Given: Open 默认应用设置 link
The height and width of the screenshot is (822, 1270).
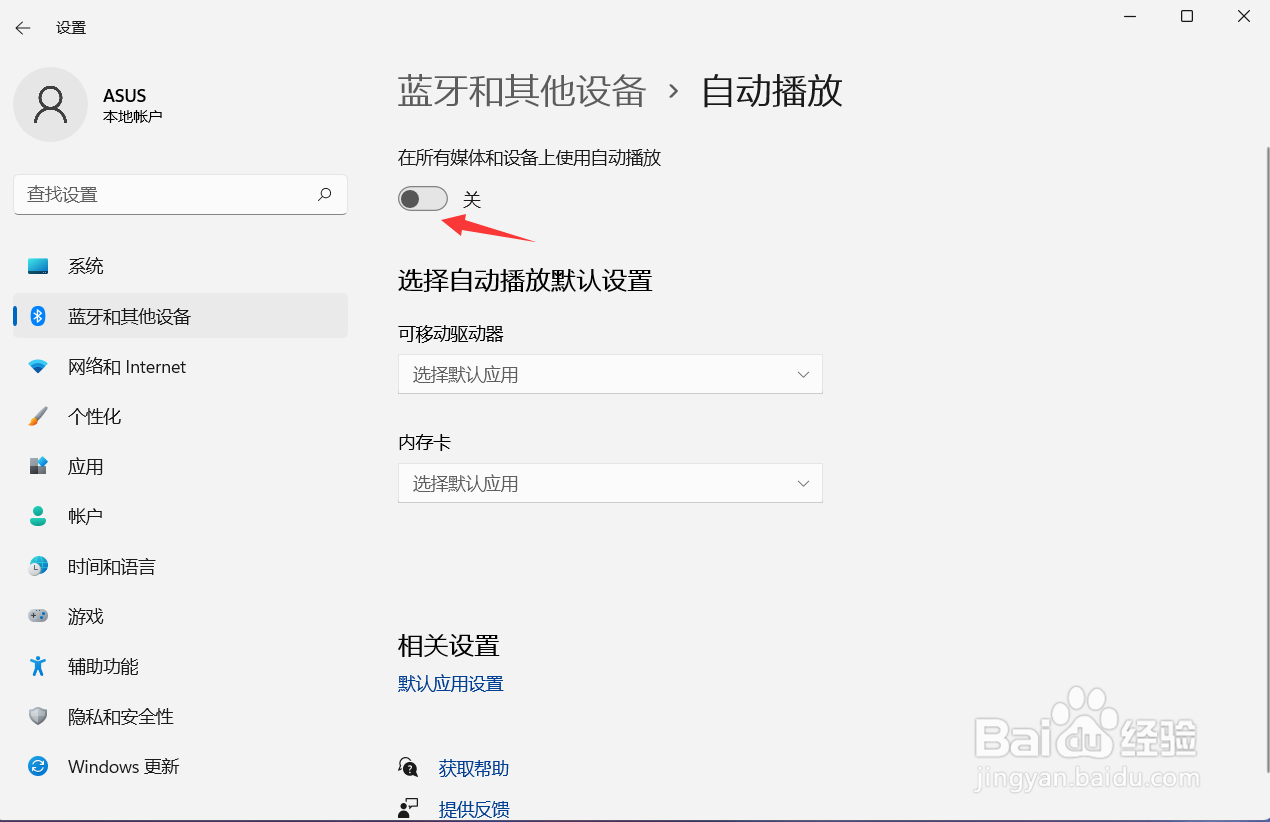Looking at the screenshot, I should (450, 683).
